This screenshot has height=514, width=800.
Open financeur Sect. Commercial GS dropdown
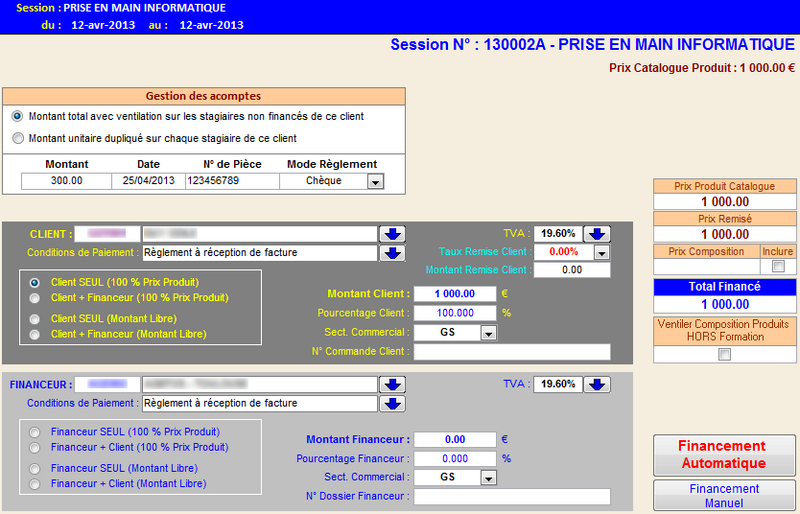487,478
